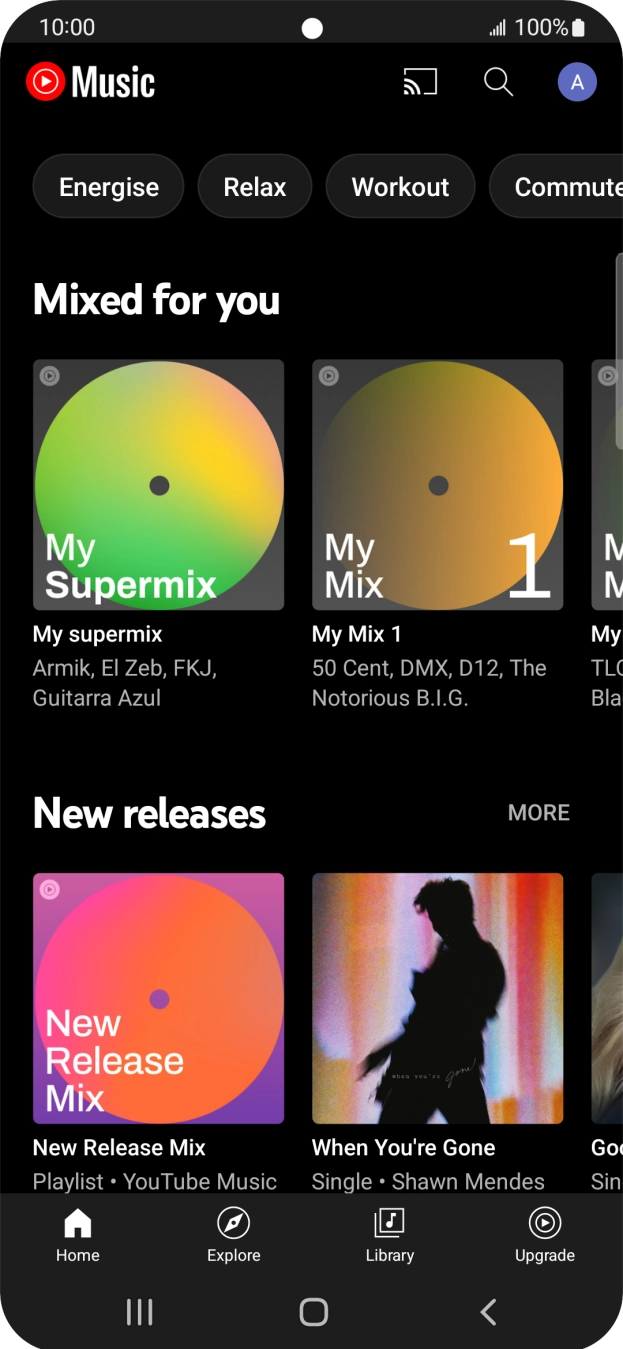Select the Relax mood chip
This screenshot has height=1349, width=623.
[255, 187]
